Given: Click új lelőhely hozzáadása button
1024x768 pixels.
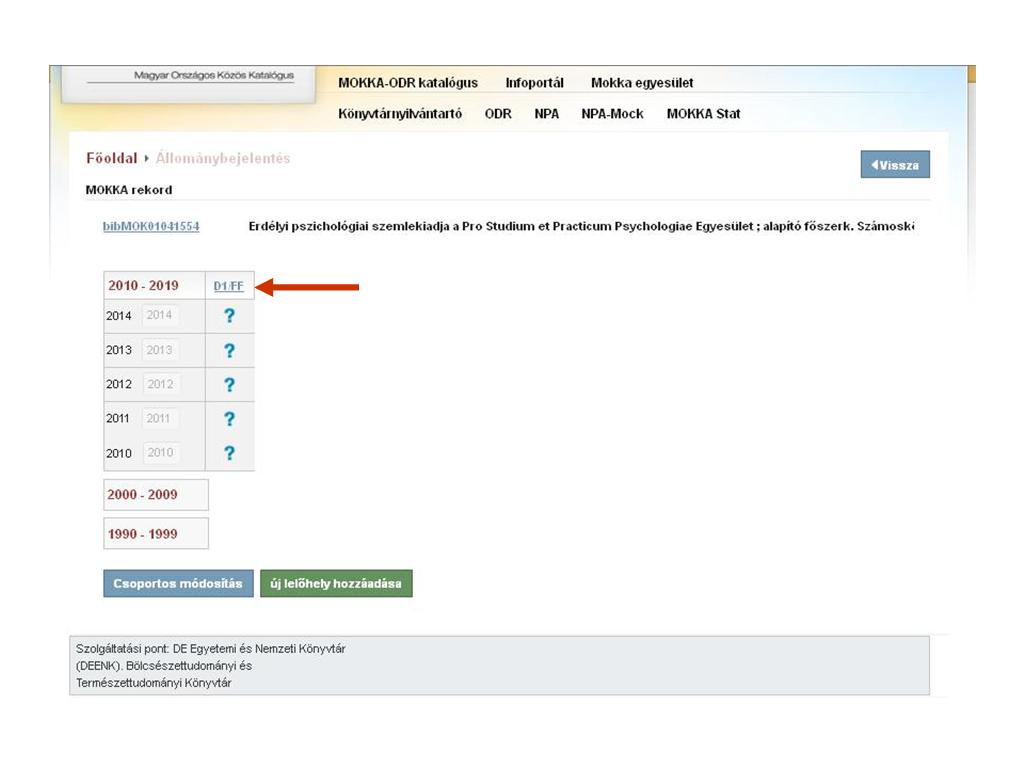Looking at the screenshot, I should coord(336,584).
